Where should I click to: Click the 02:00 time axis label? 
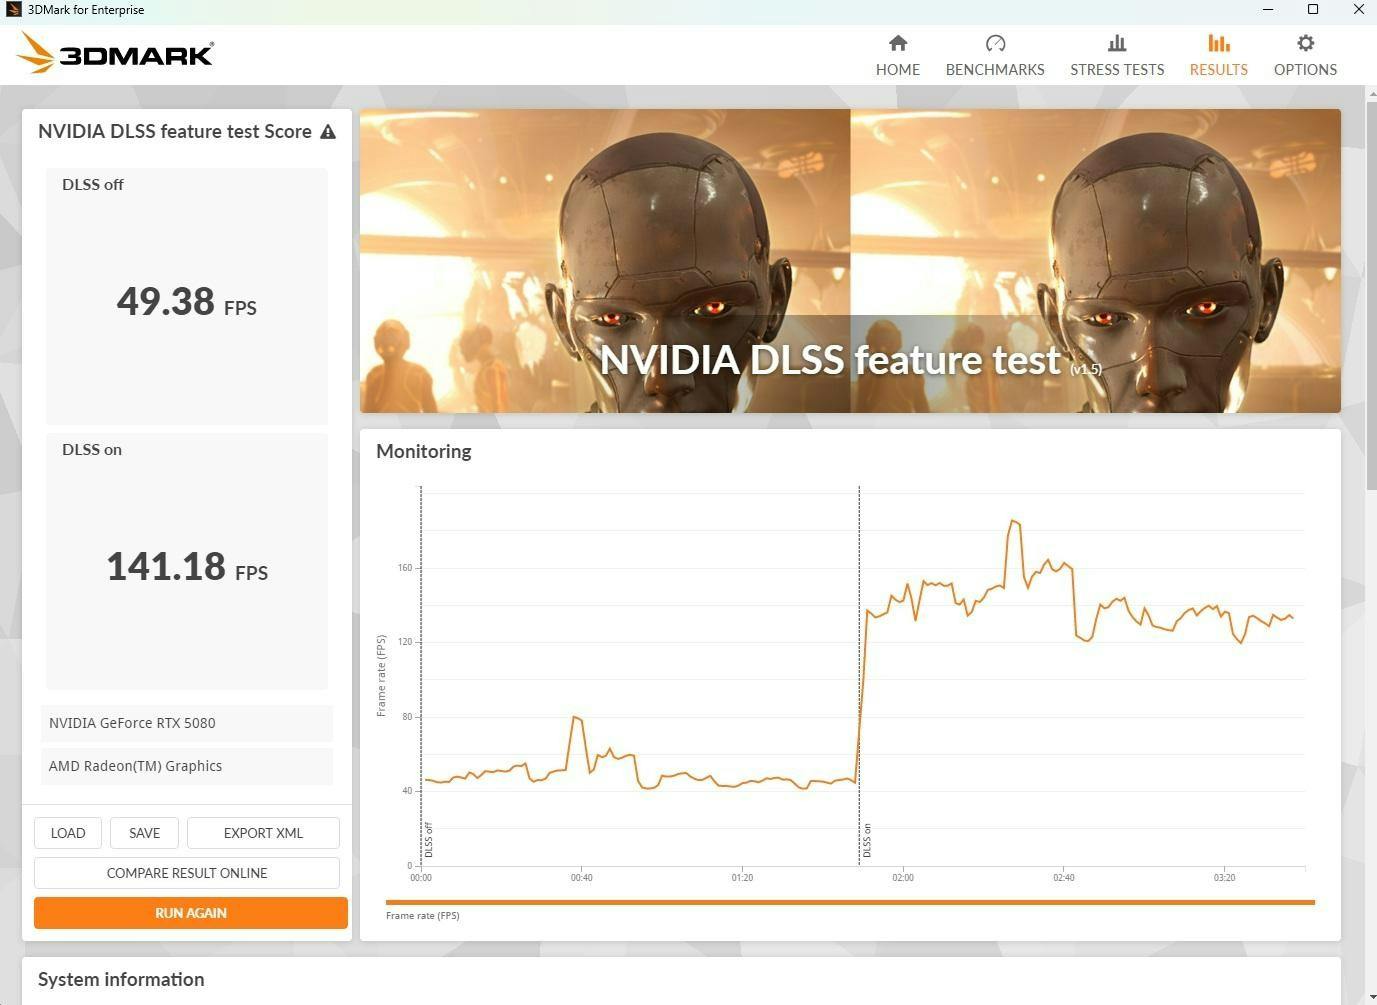pyautogui.click(x=903, y=878)
